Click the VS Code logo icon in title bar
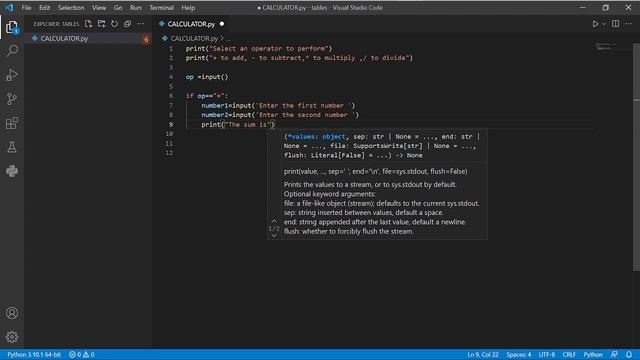The width and height of the screenshot is (640, 360). tap(9, 7)
